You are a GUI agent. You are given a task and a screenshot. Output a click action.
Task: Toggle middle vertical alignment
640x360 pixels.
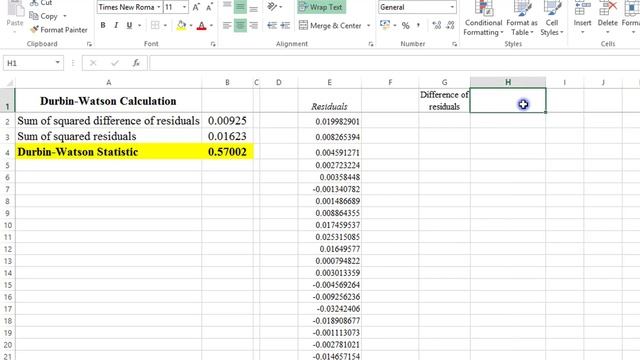coord(240,7)
